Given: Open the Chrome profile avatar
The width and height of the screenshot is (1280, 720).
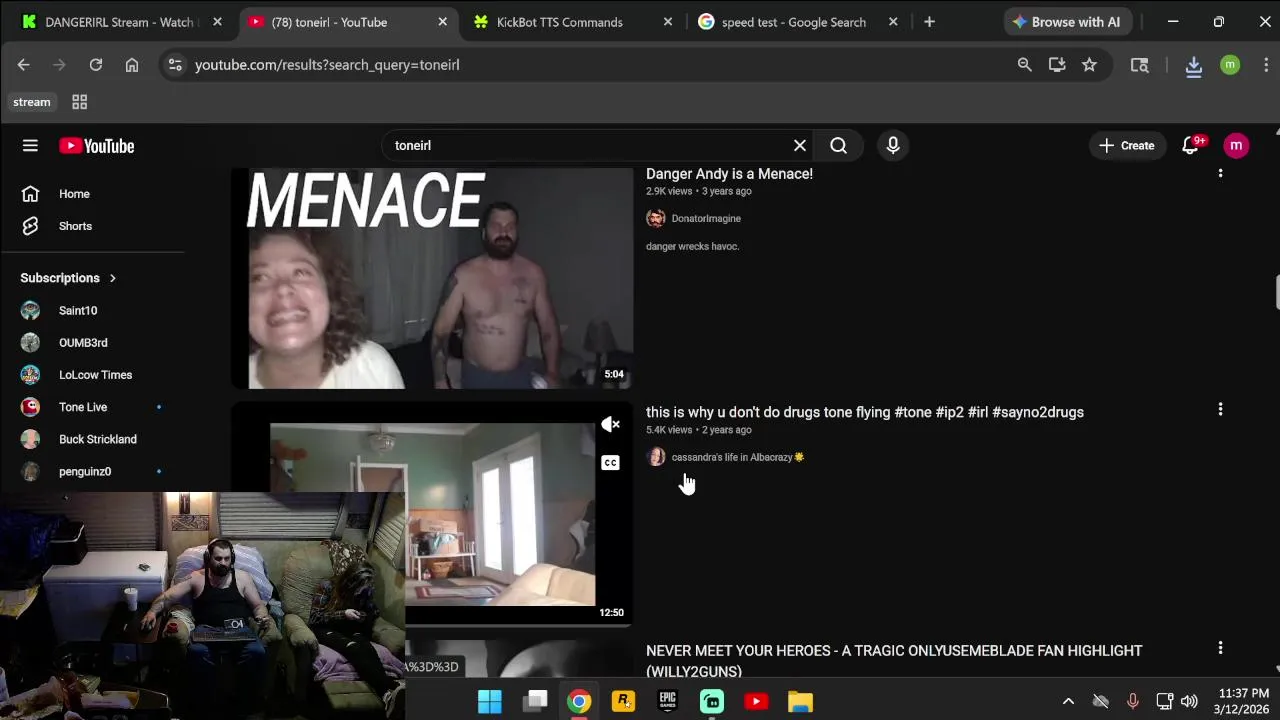Looking at the screenshot, I should click(1230, 65).
